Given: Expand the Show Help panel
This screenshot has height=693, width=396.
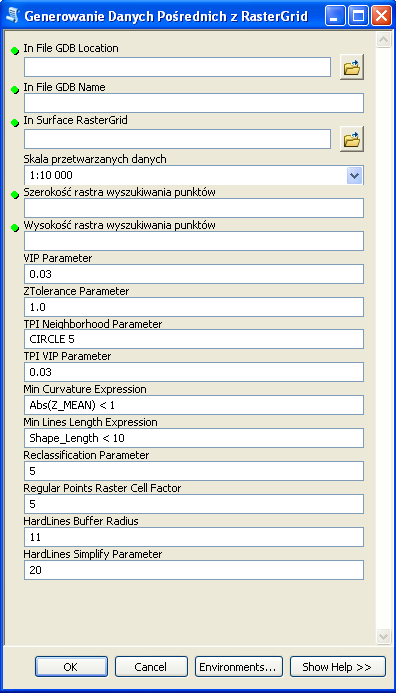Looking at the screenshot, I should [x=338, y=666].
